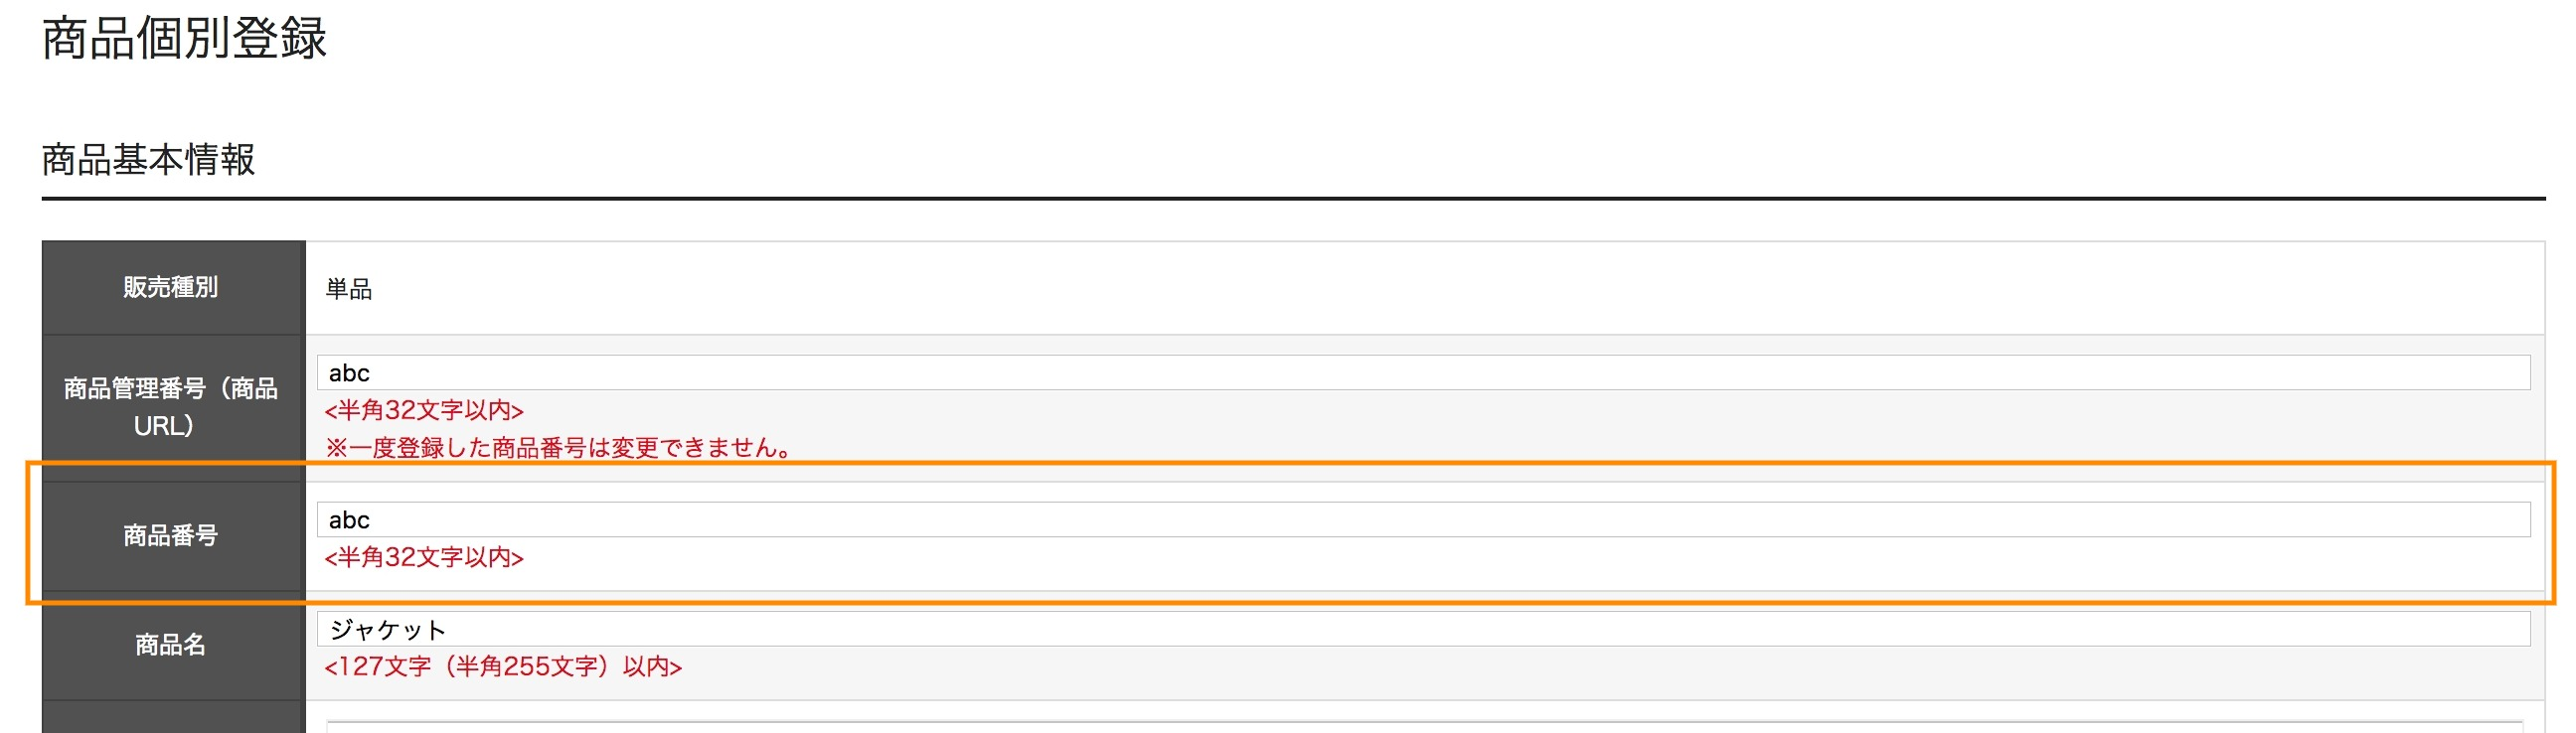This screenshot has height=733, width=2576.
Task: Click the 半角32文字以内 hint under 商品管理番号
Action: (424, 410)
